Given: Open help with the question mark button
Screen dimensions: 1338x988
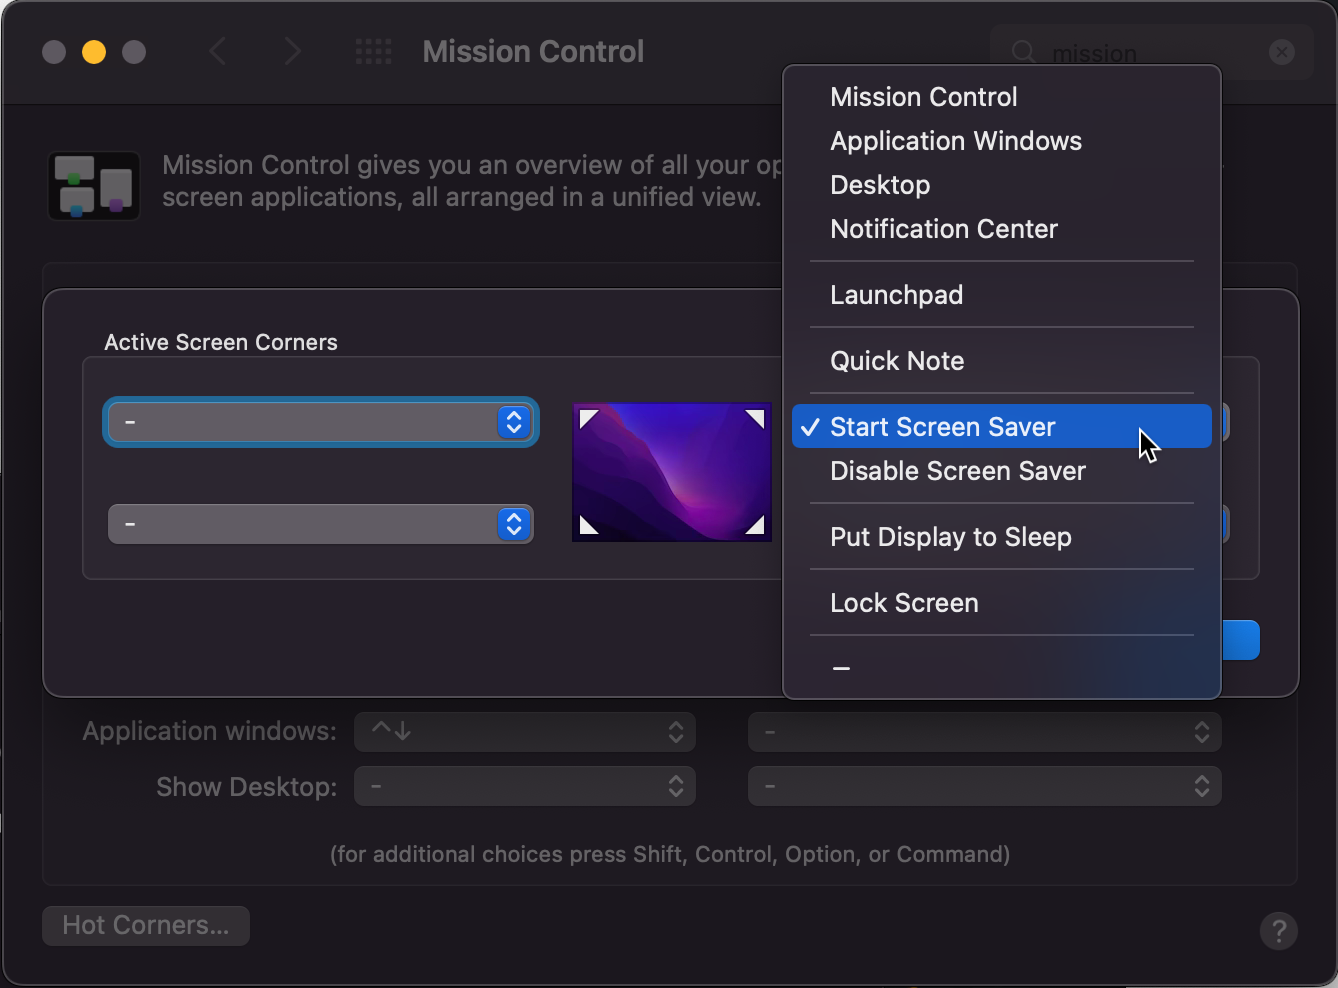Looking at the screenshot, I should coord(1278,931).
